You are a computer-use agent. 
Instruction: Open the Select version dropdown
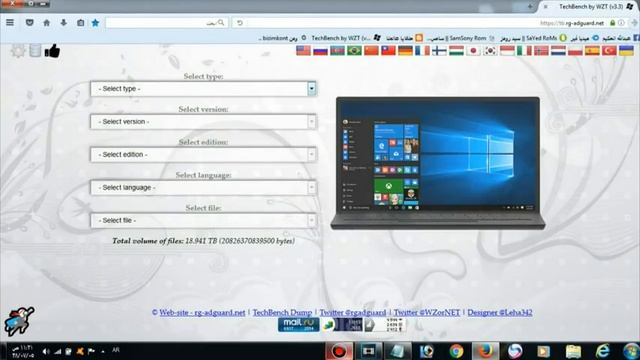pos(203,122)
